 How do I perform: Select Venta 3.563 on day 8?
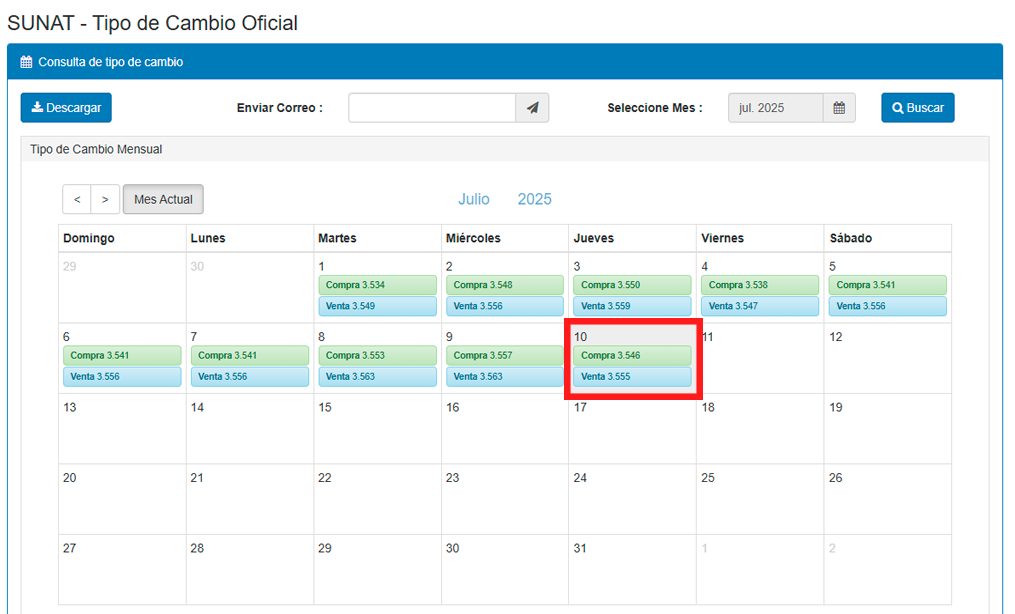(x=377, y=377)
